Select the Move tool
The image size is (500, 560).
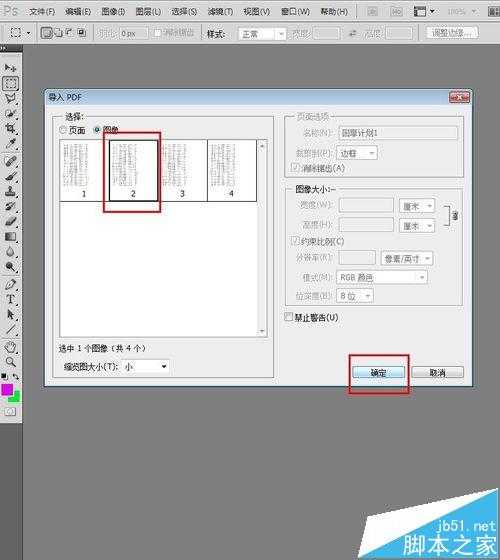pos(10,68)
